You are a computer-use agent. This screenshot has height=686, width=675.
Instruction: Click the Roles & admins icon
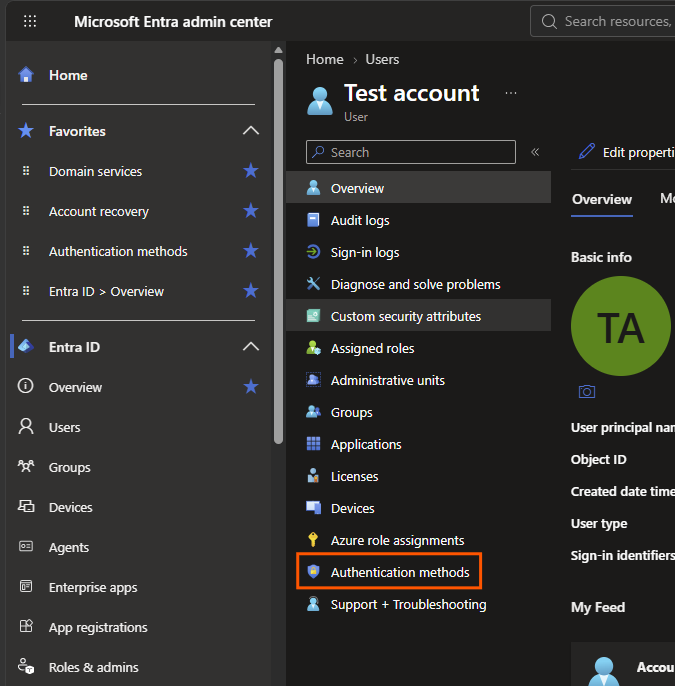tap(26, 666)
